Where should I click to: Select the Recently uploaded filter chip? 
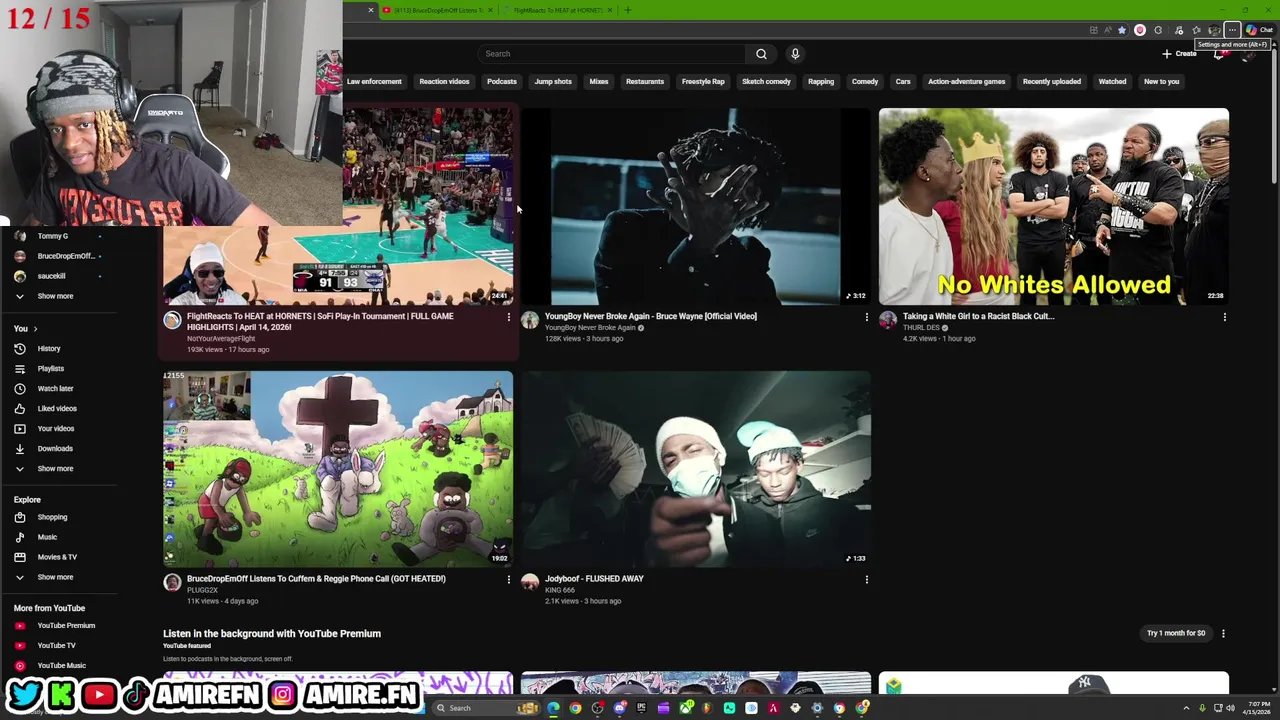tap(1052, 82)
